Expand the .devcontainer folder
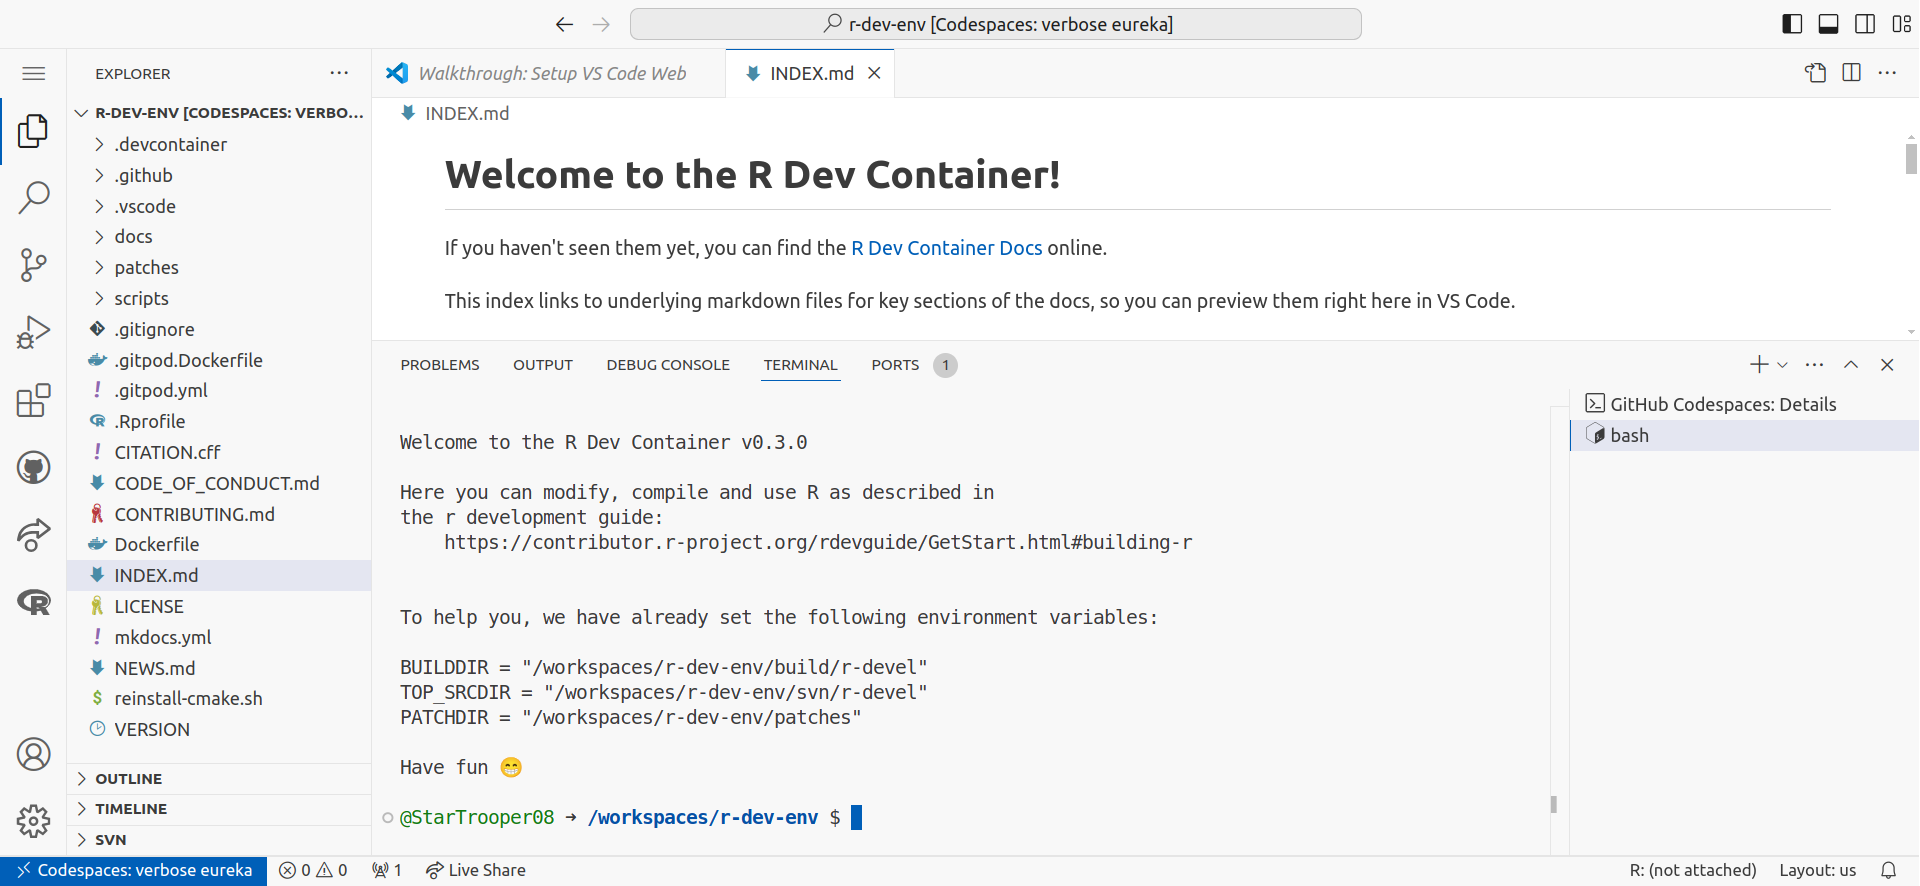Image resolution: width=1920 pixels, height=886 pixels. point(170,145)
